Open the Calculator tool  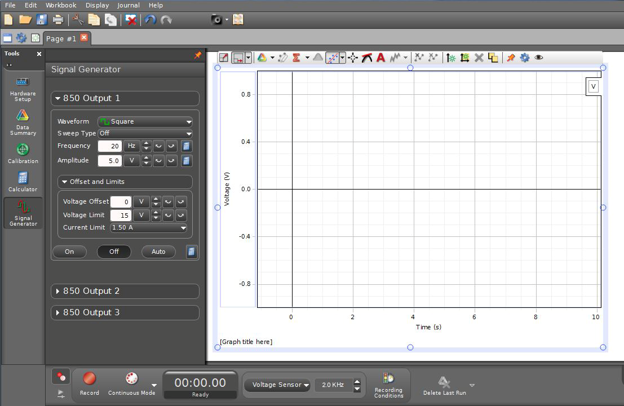[22, 181]
